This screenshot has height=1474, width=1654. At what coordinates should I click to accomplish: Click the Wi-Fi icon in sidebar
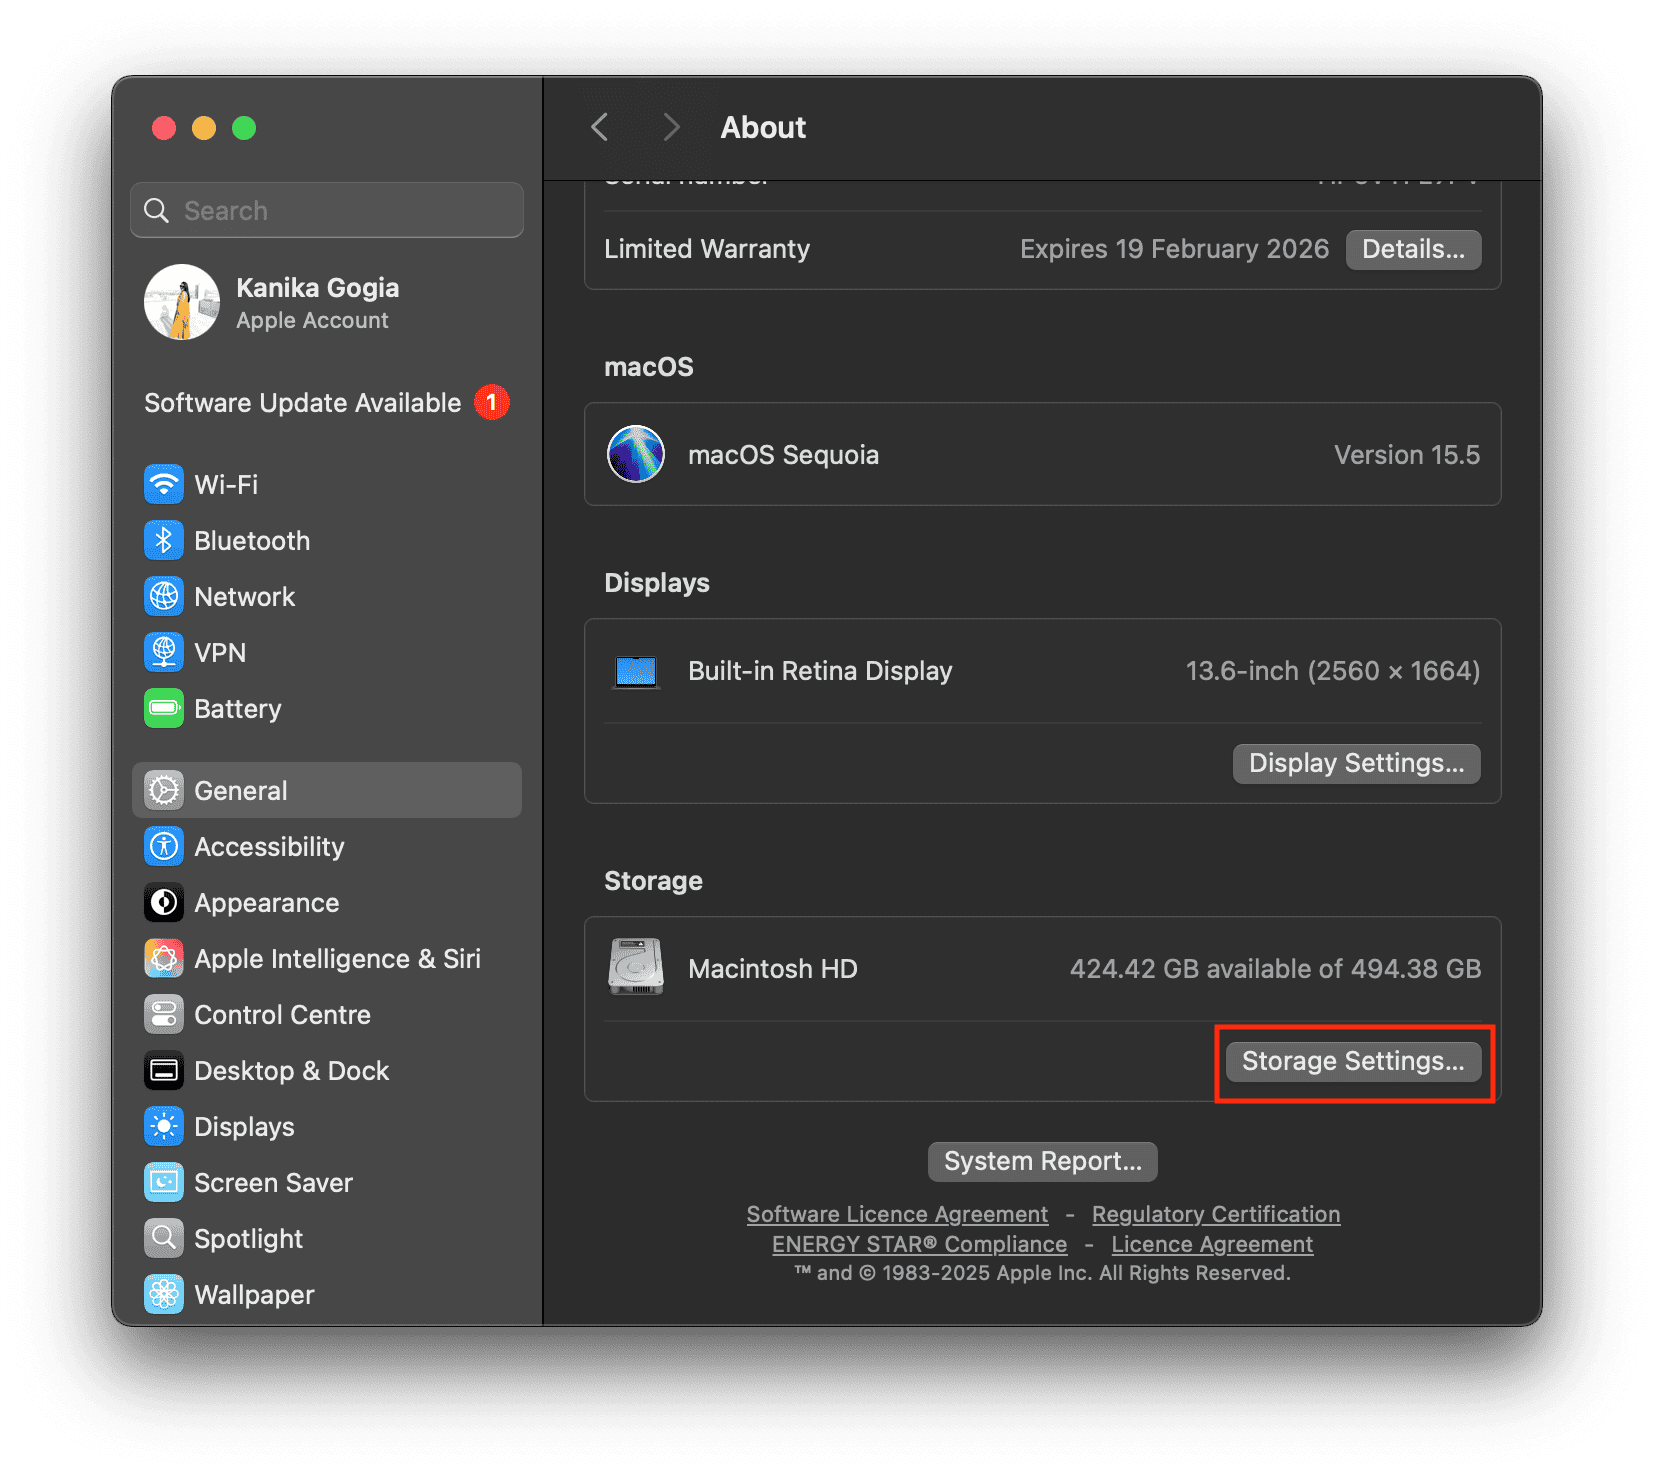pos(164,484)
